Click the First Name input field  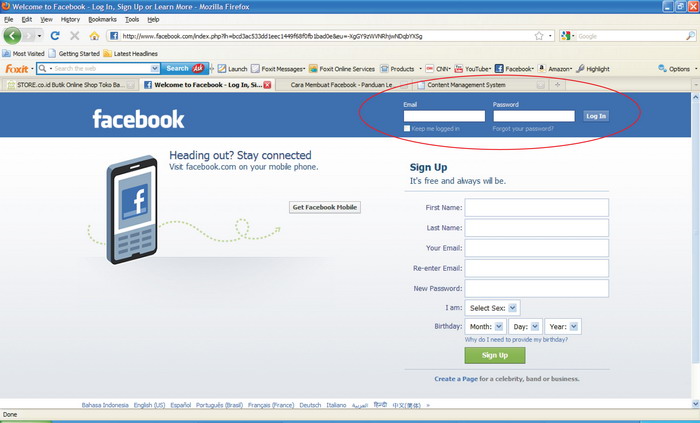pyautogui.click(x=536, y=207)
